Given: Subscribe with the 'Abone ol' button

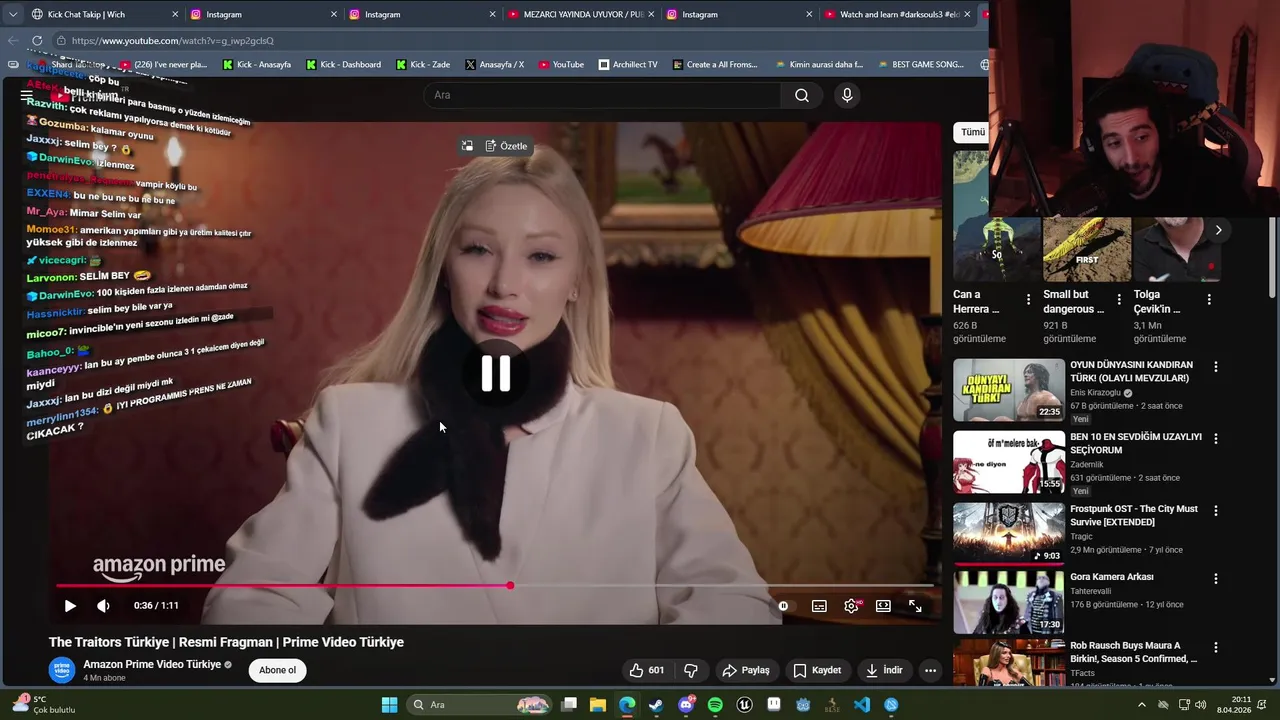Looking at the screenshot, I should click(277, 670).
